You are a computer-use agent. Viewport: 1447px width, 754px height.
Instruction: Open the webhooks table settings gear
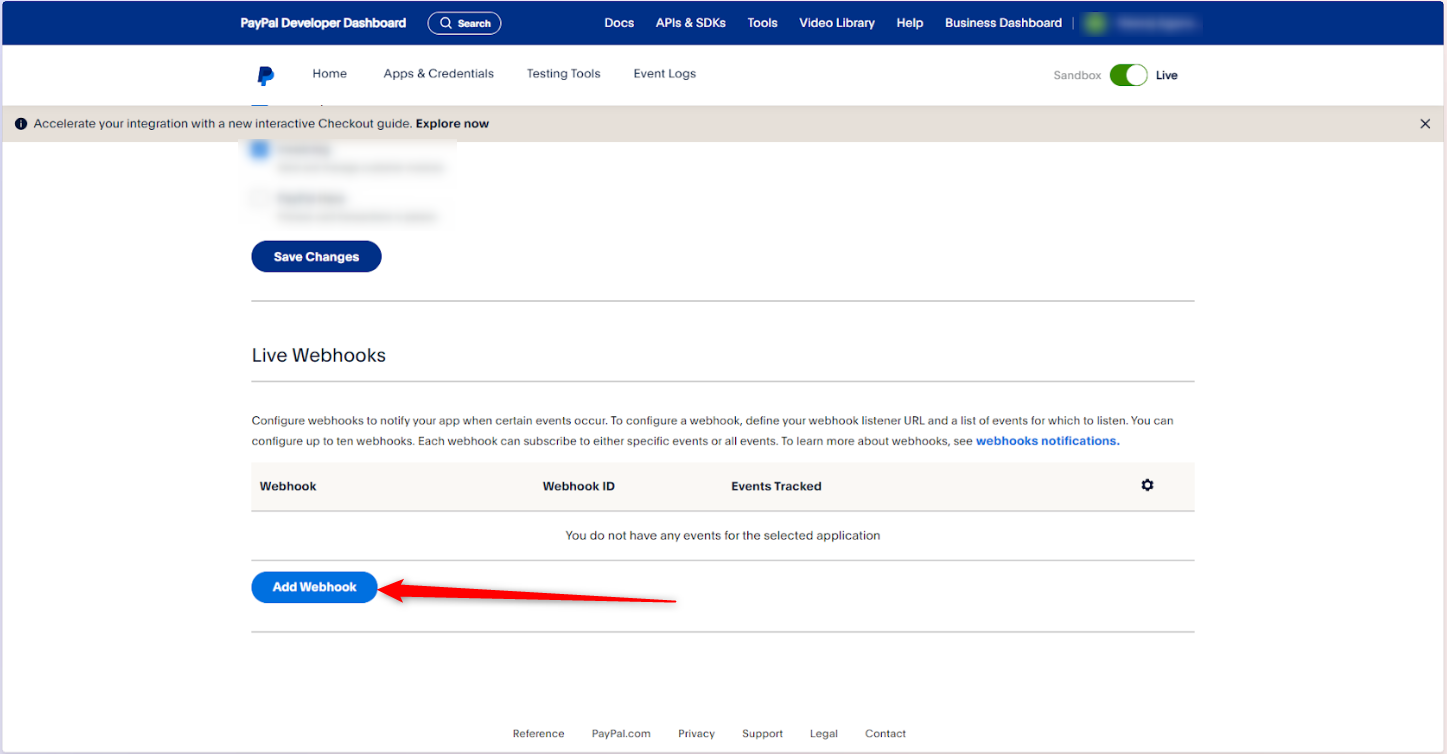click(1147, 485)
